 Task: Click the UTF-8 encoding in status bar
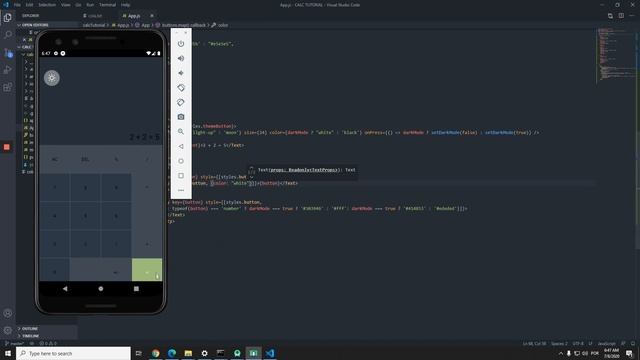578,344
